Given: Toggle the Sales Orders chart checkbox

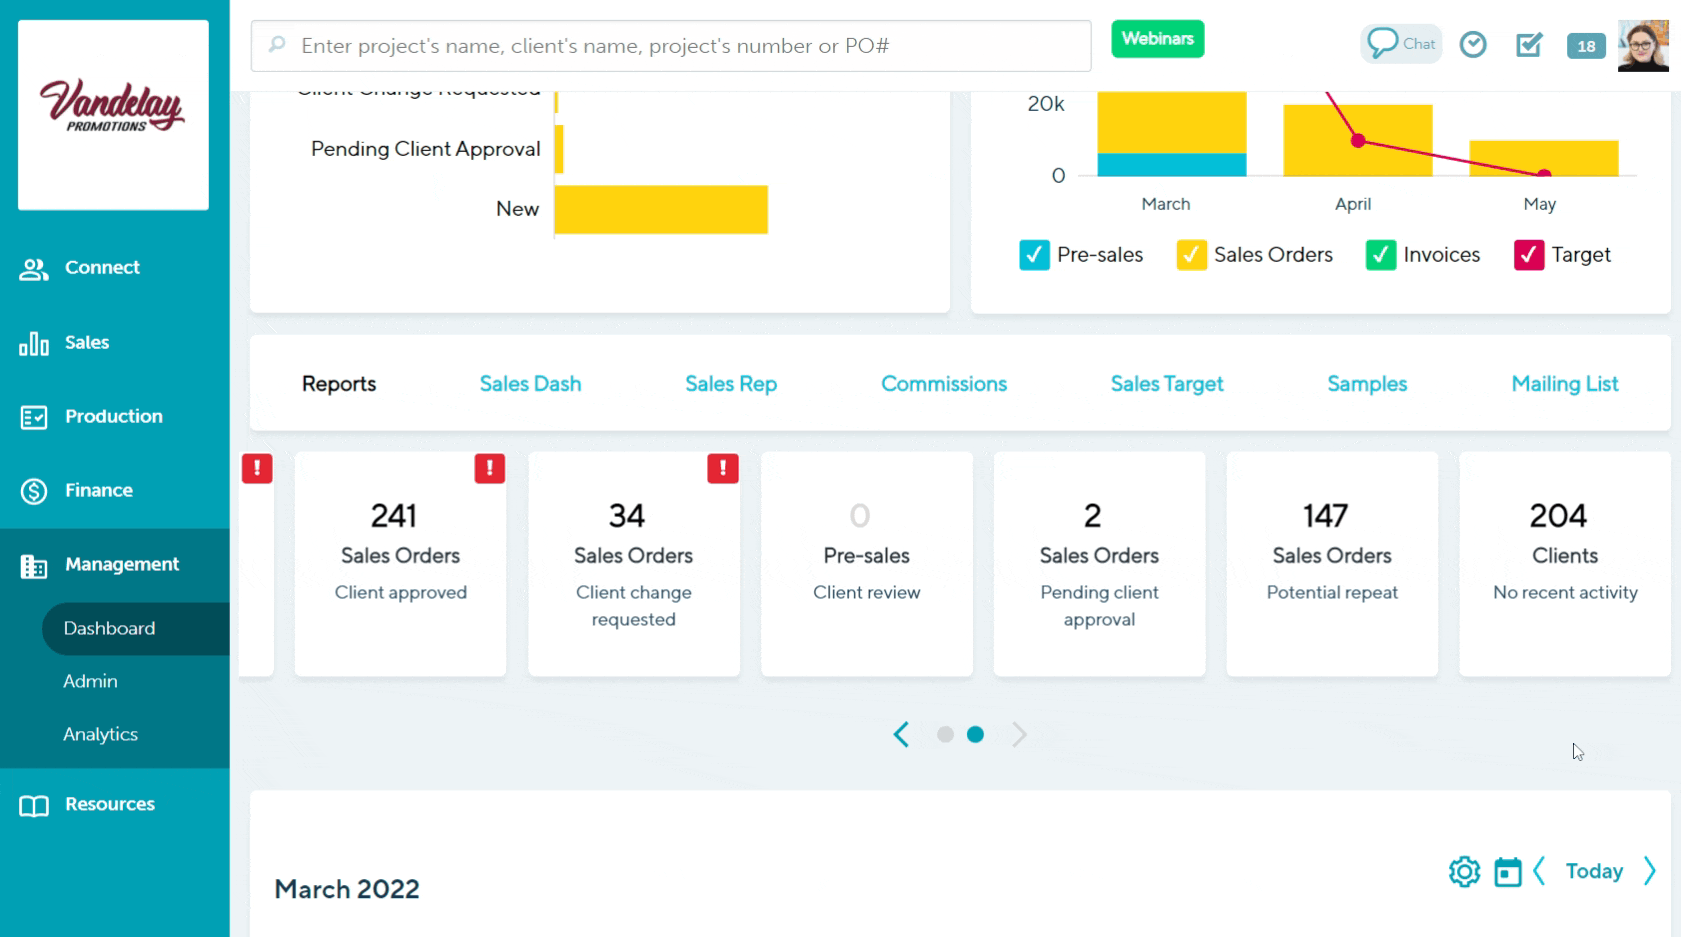Looking at the screenshot, I should click(x=1191, y=255).
